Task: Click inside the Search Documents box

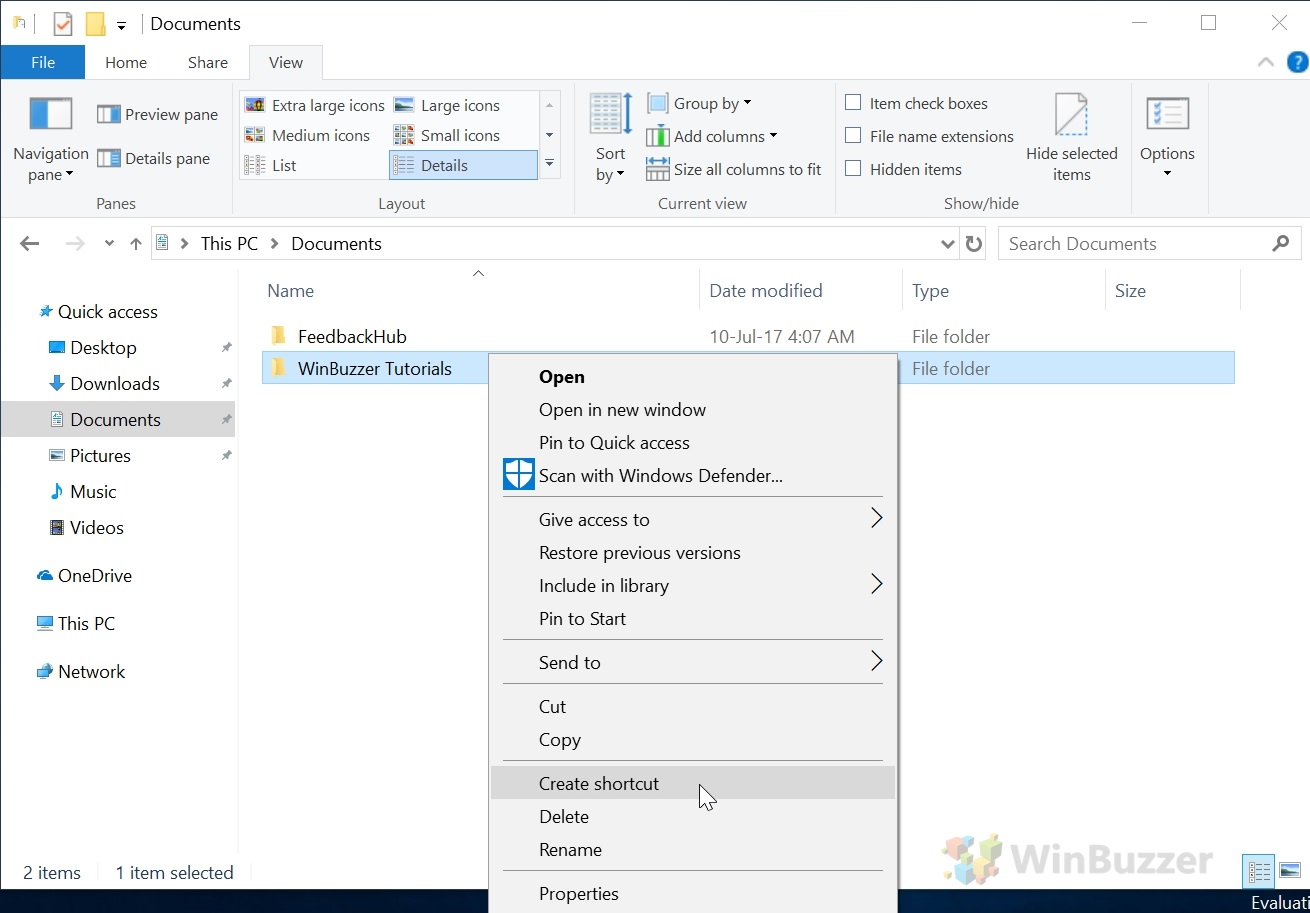Action: (1100, 243)
